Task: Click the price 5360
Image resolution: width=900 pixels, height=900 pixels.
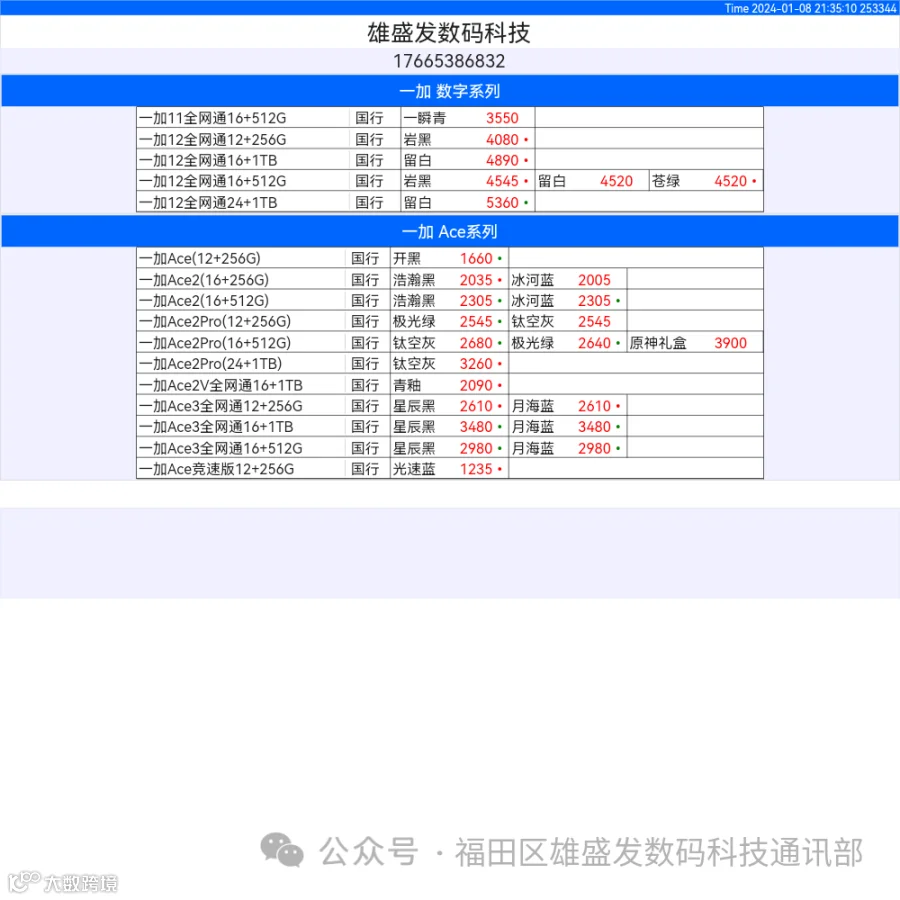Action: 502,203
